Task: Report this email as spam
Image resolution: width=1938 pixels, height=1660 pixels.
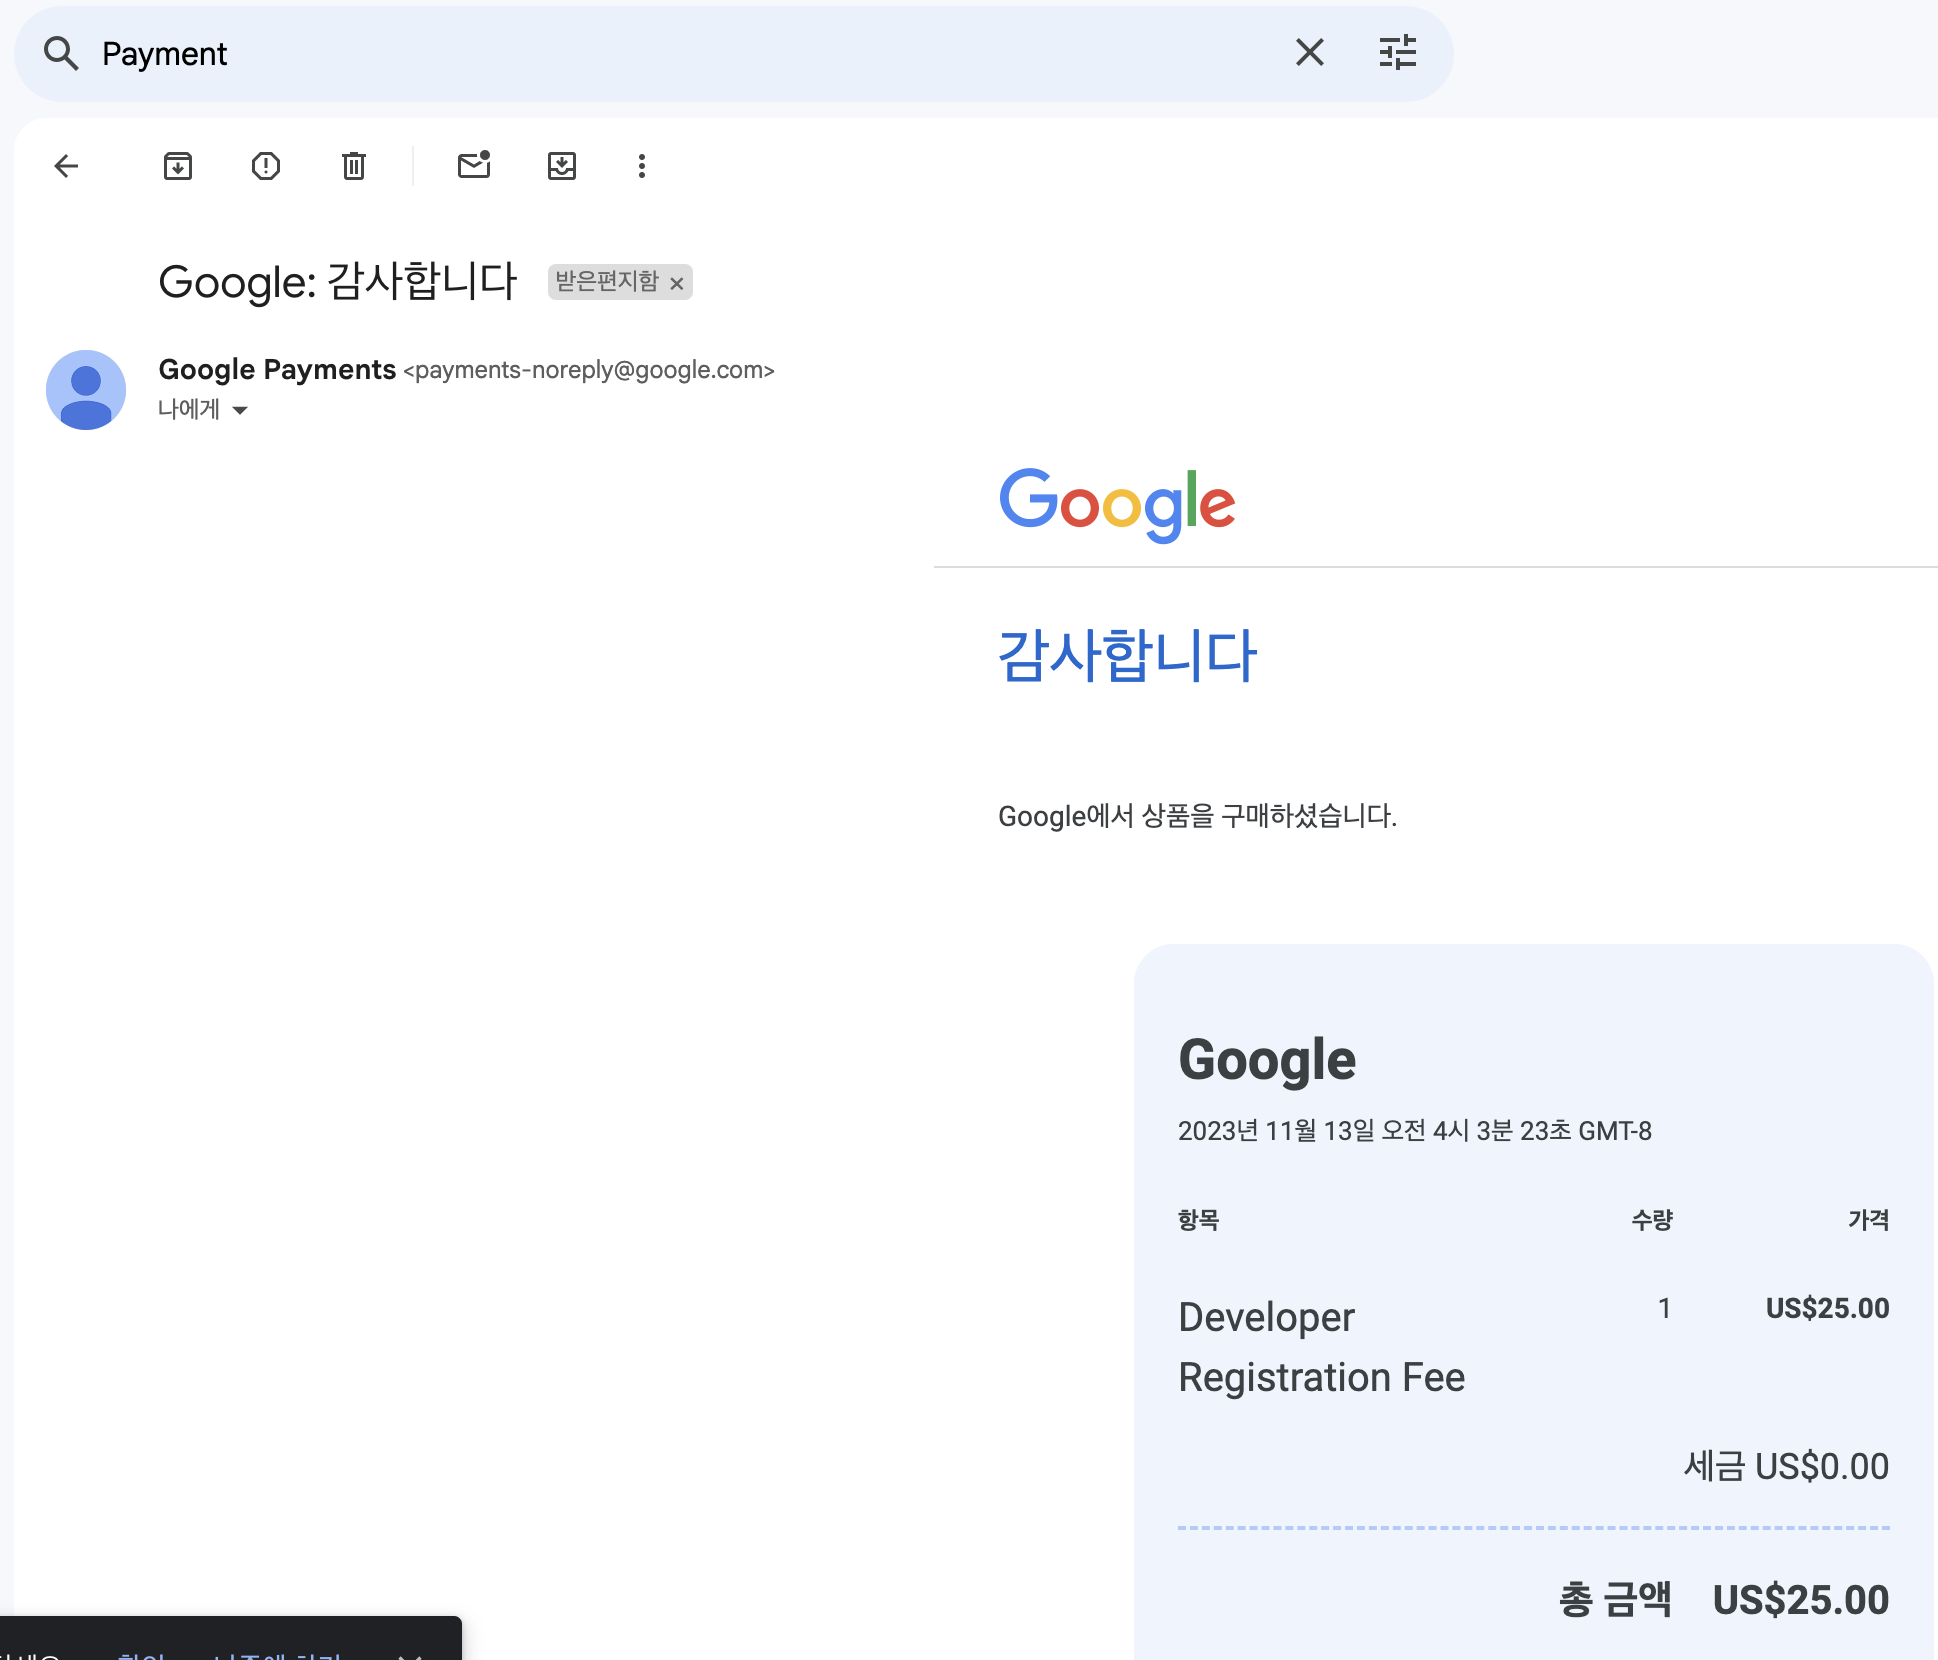Action: [x=266, y=166]
